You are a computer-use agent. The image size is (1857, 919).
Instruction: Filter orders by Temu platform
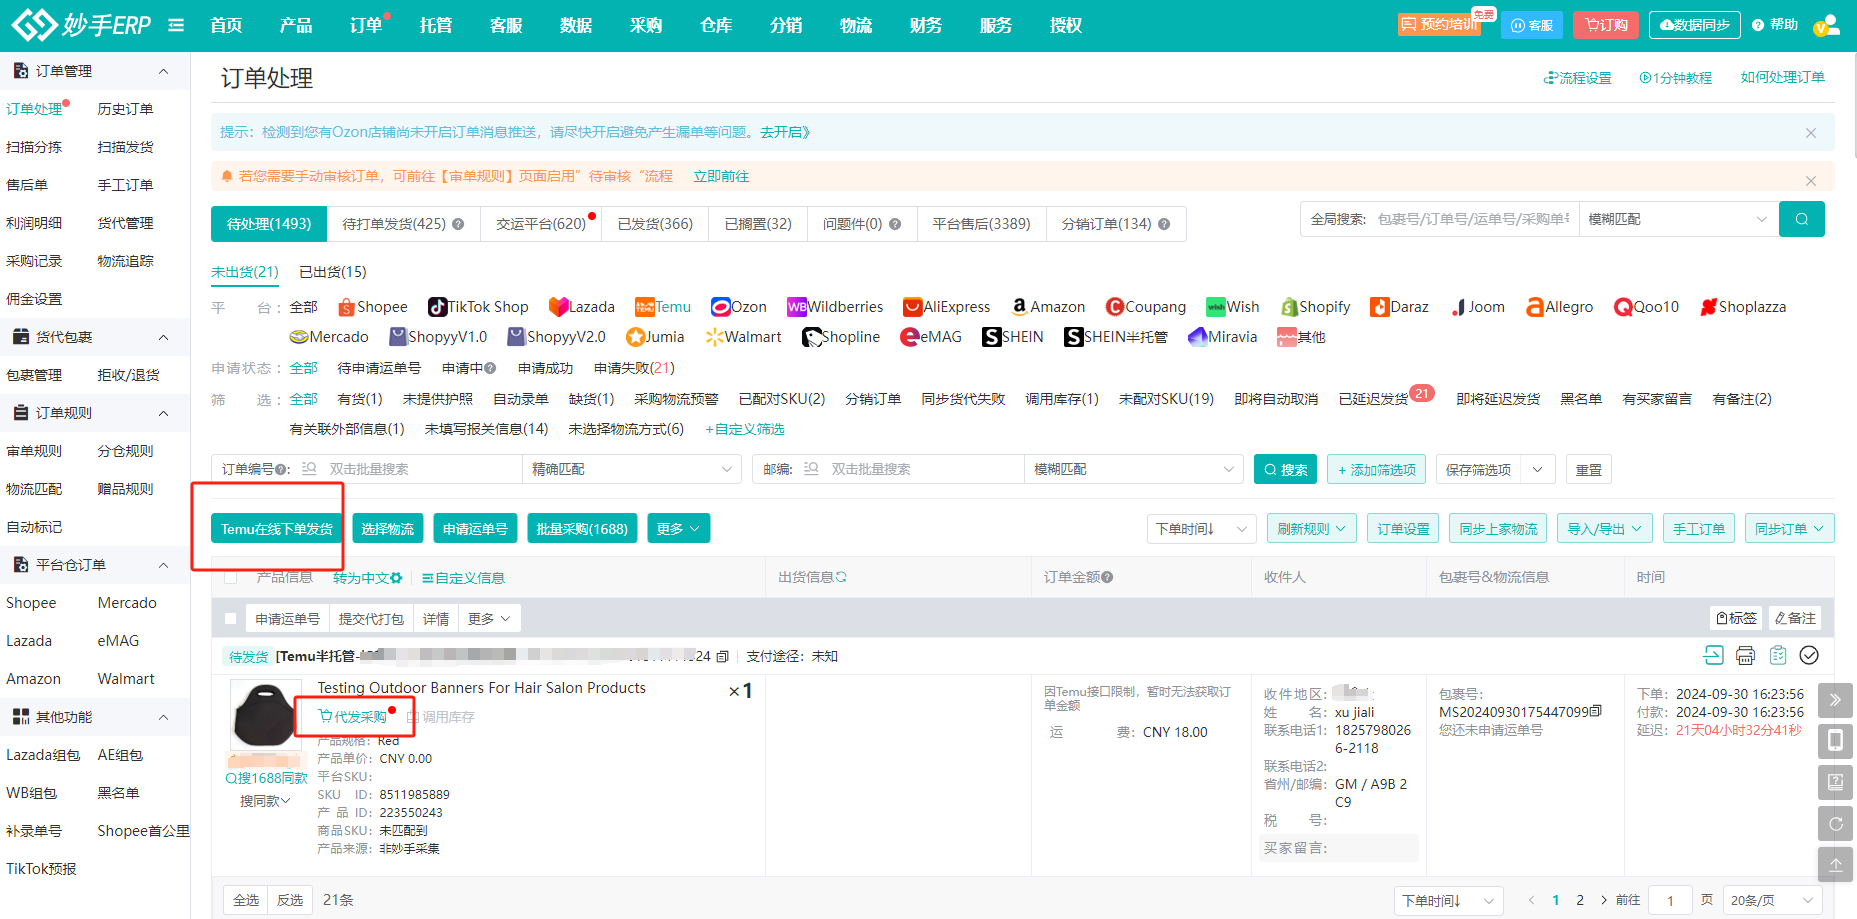tap(662, 307)
